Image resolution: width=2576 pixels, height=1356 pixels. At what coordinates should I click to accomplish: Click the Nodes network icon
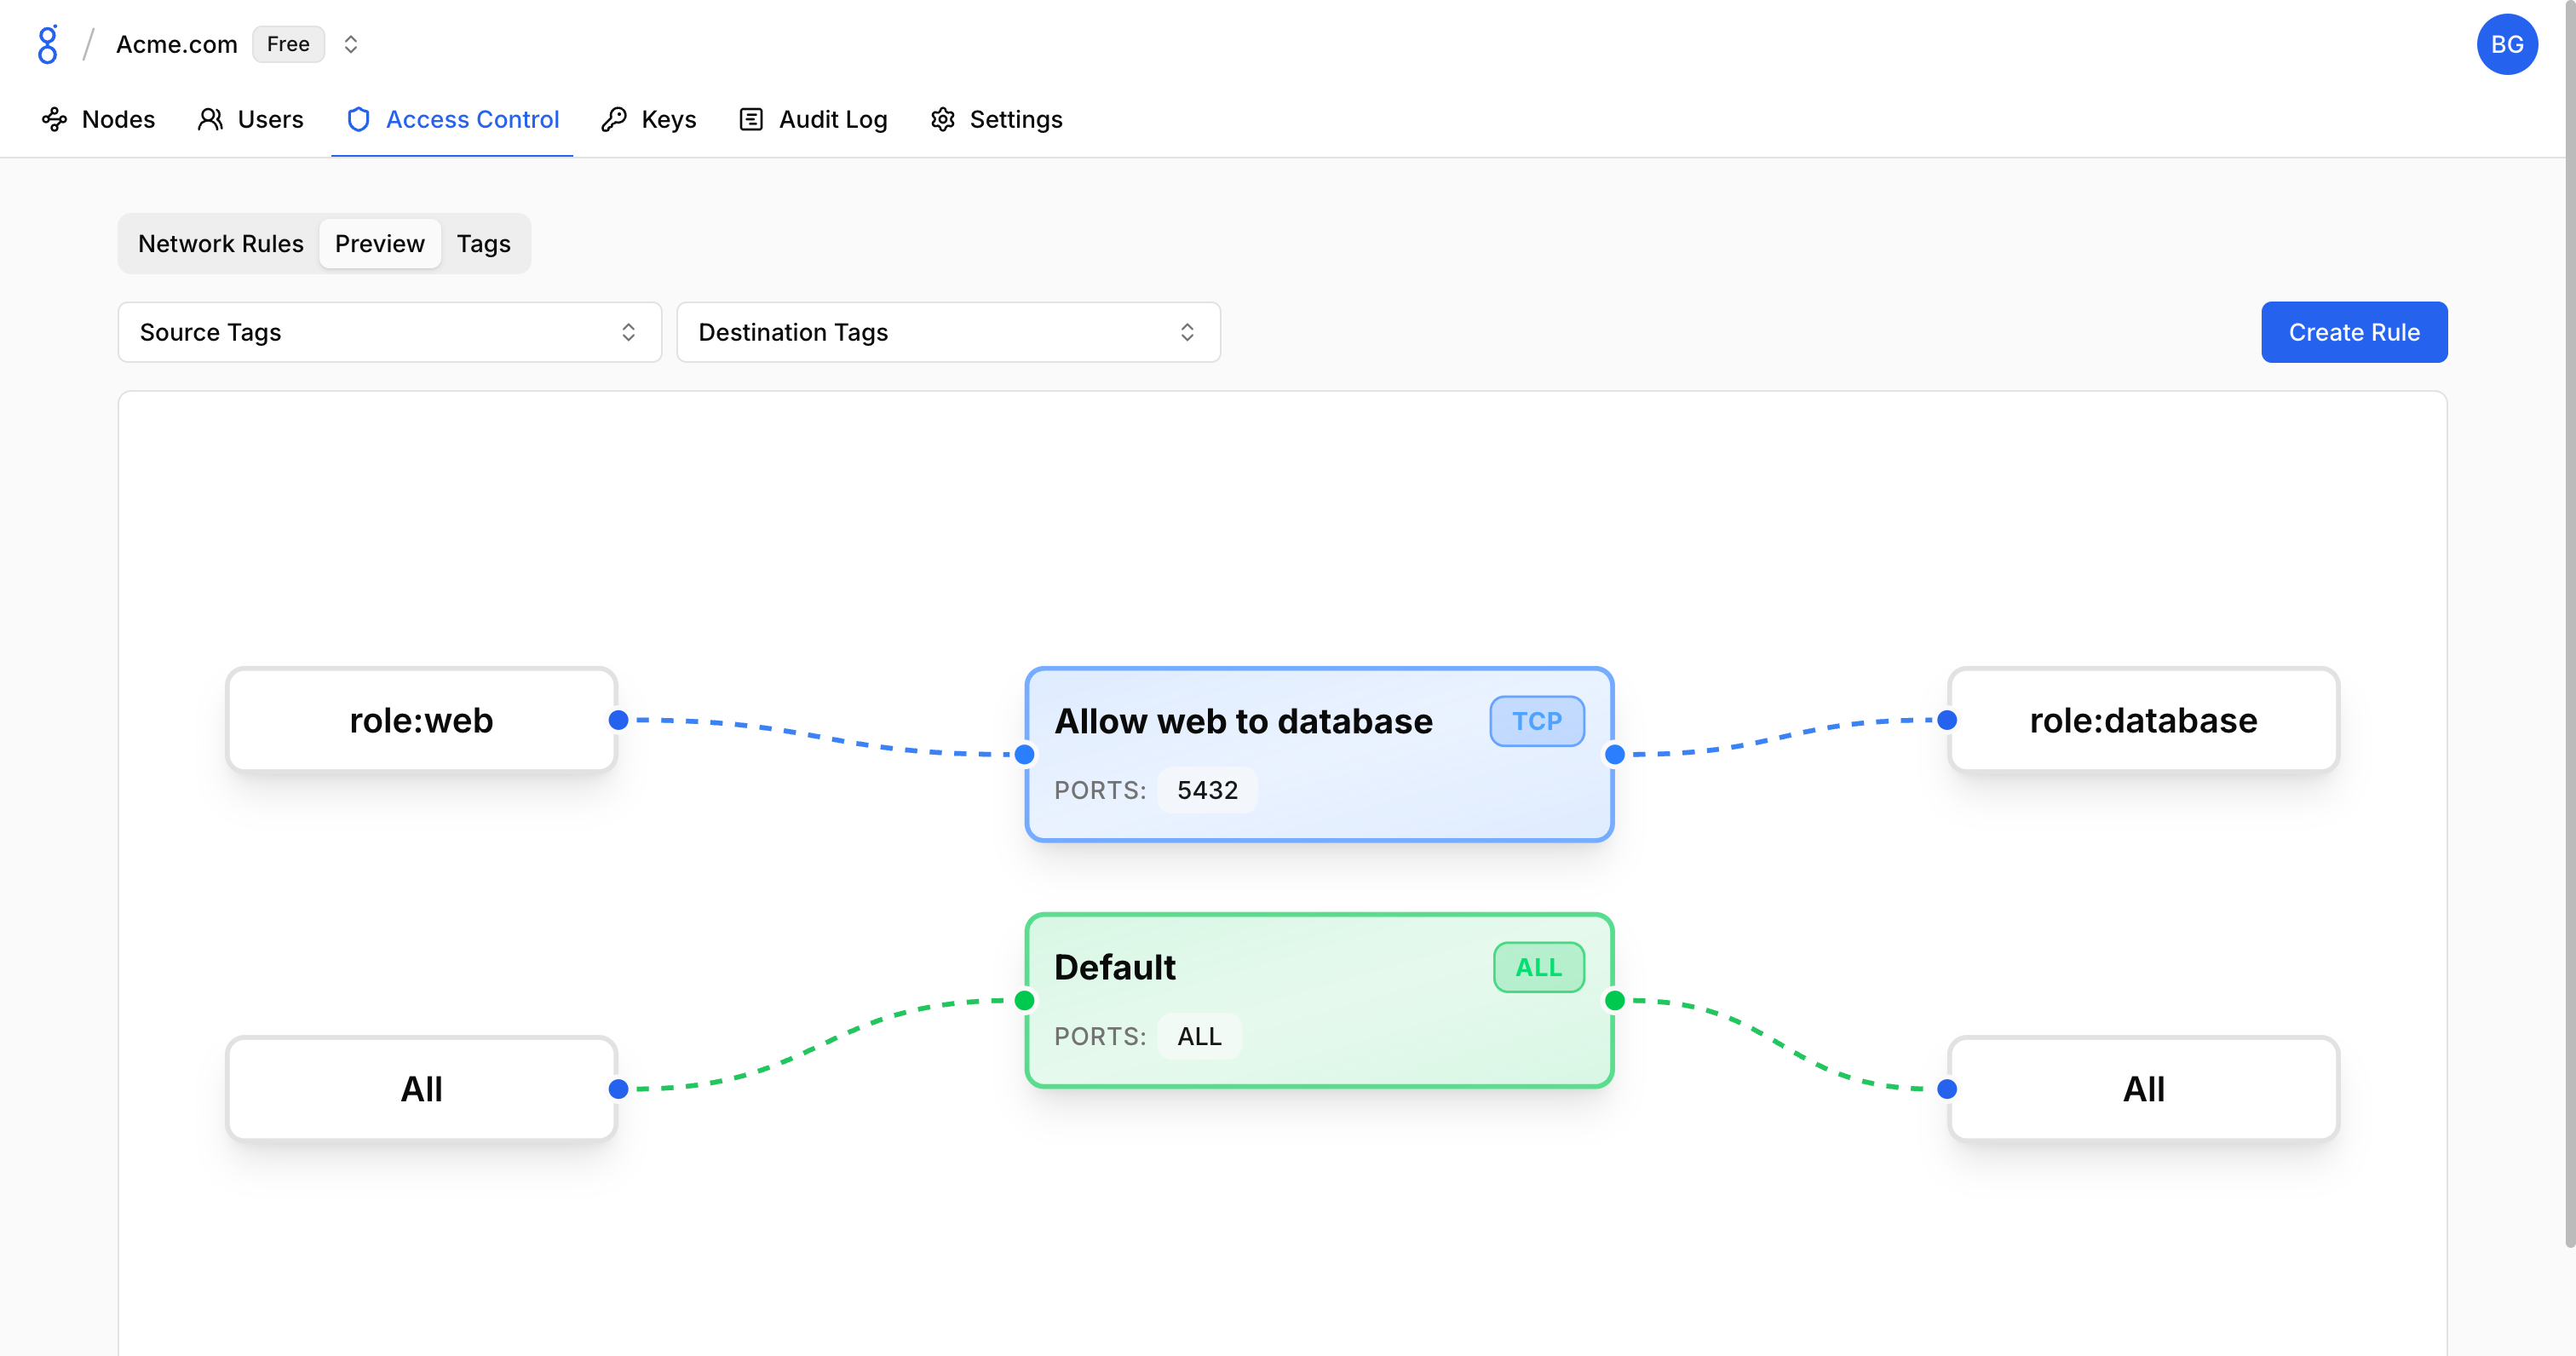pos(54,120)
